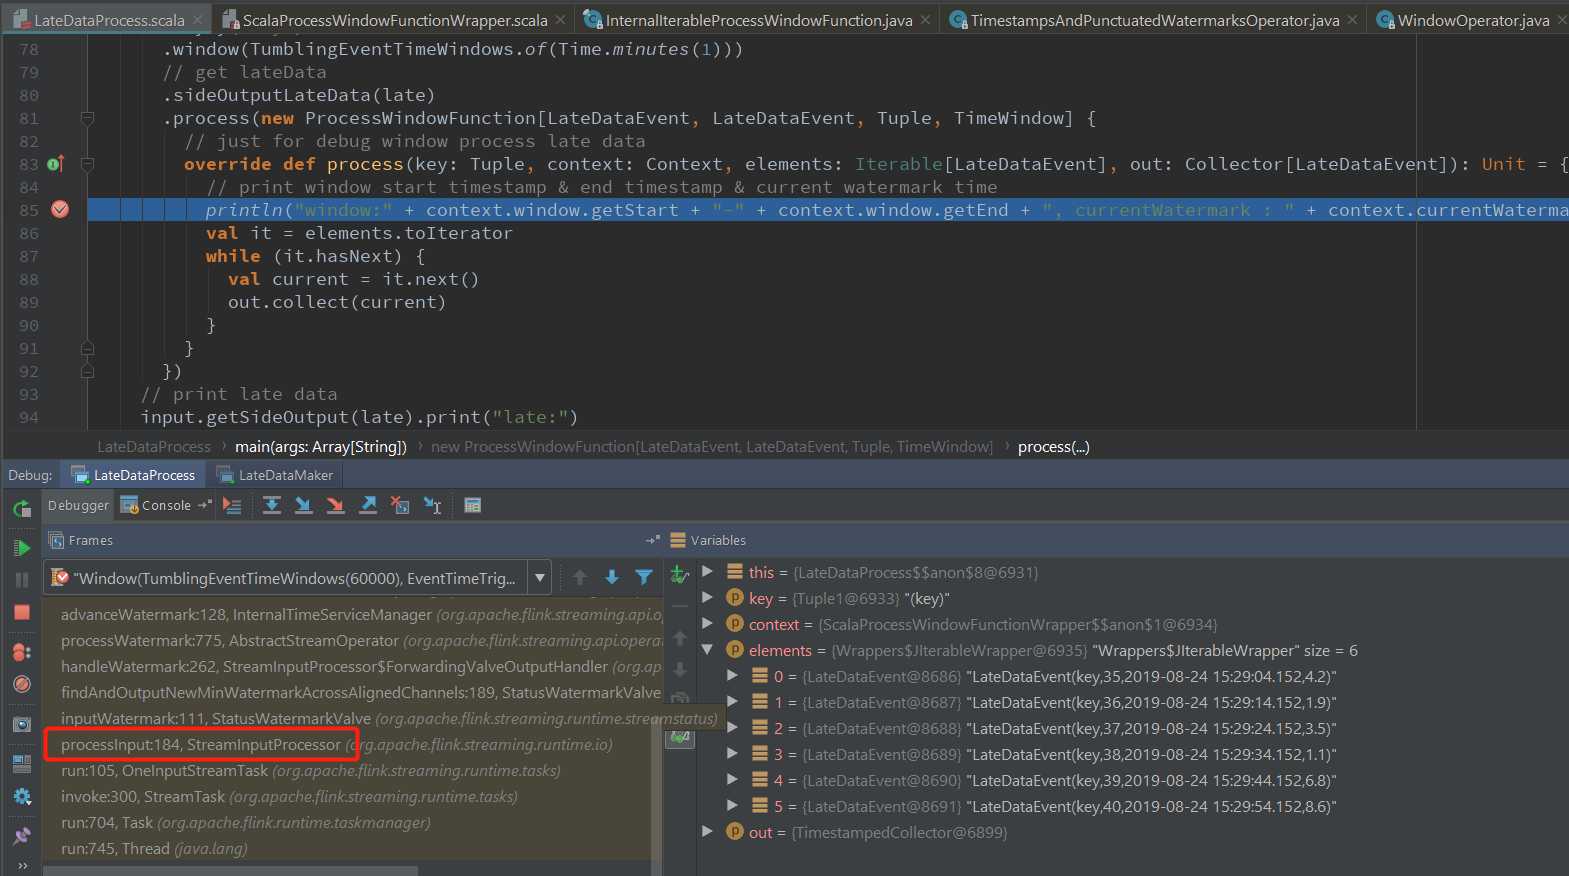1569x876 pixels.
Task: Click LateDataProcess in the breadcrumb
Action: (154, 447)
